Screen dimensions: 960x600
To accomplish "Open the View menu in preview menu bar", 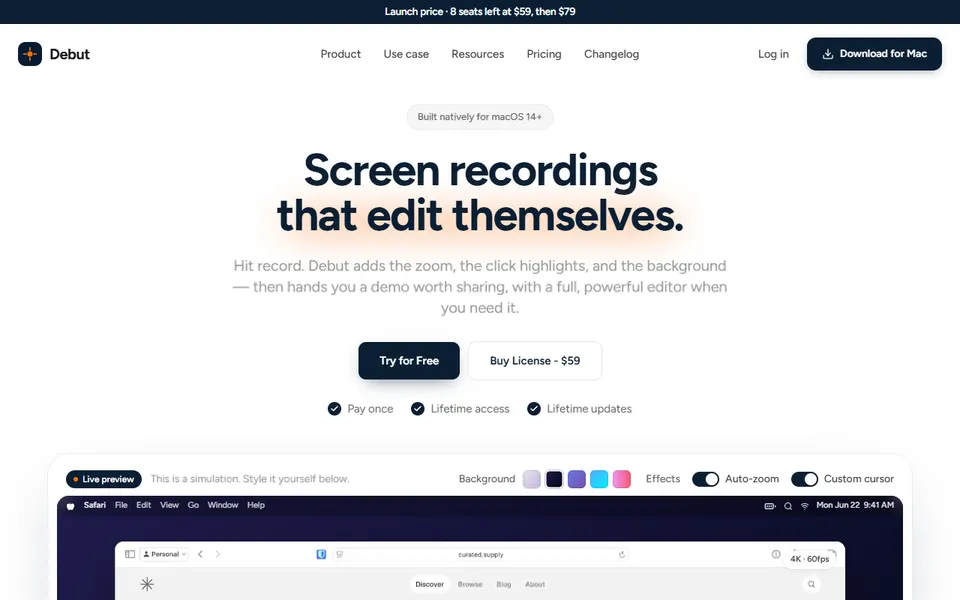I will pos(169,505).
